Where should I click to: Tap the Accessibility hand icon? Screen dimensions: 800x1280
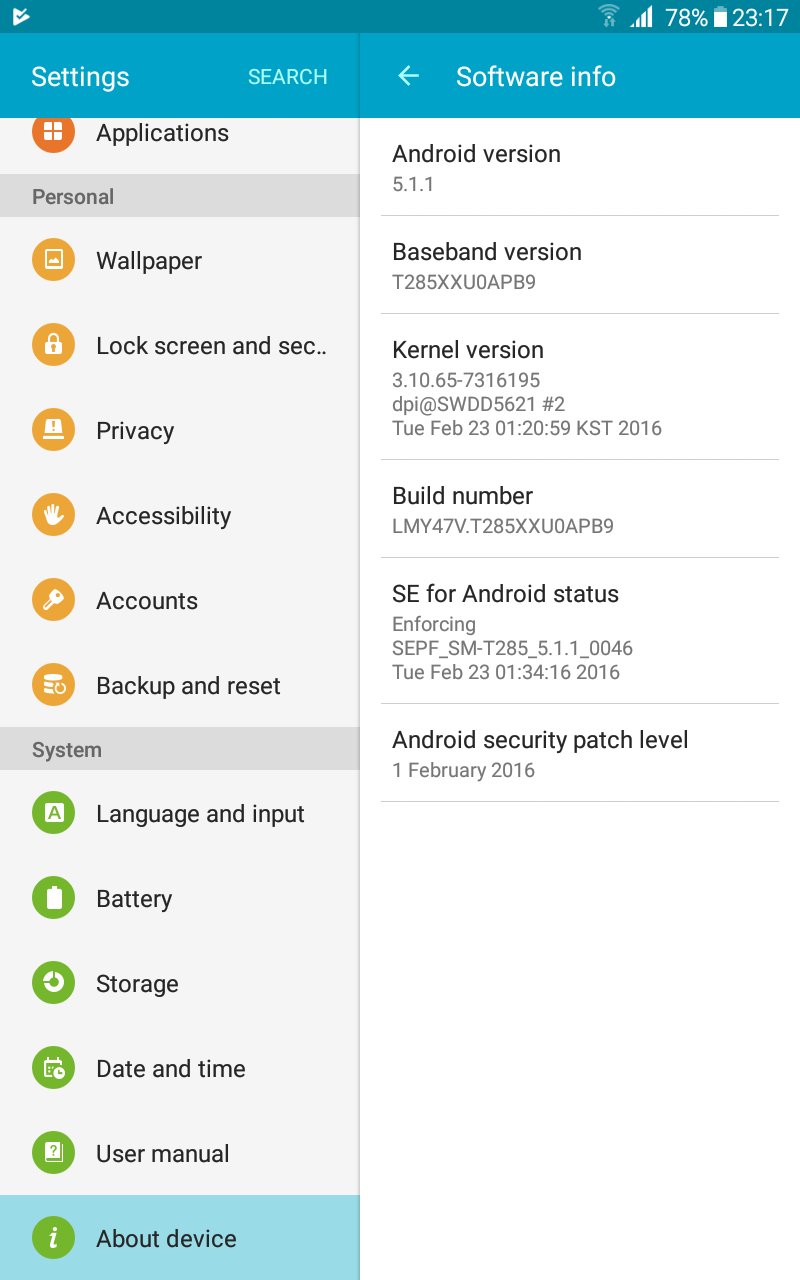tap(53, 515)
